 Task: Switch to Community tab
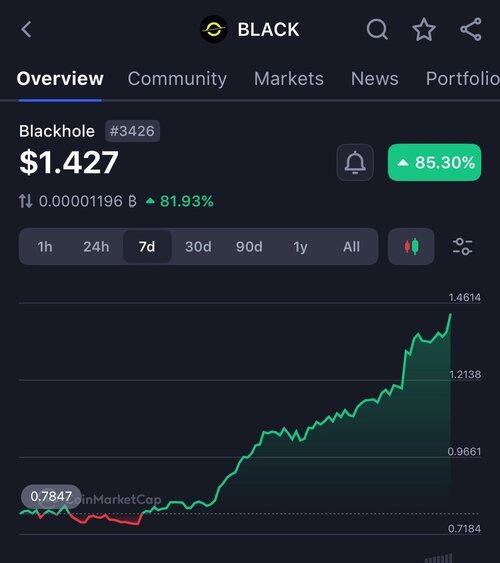pyautogui.click(x=177, y=79)
